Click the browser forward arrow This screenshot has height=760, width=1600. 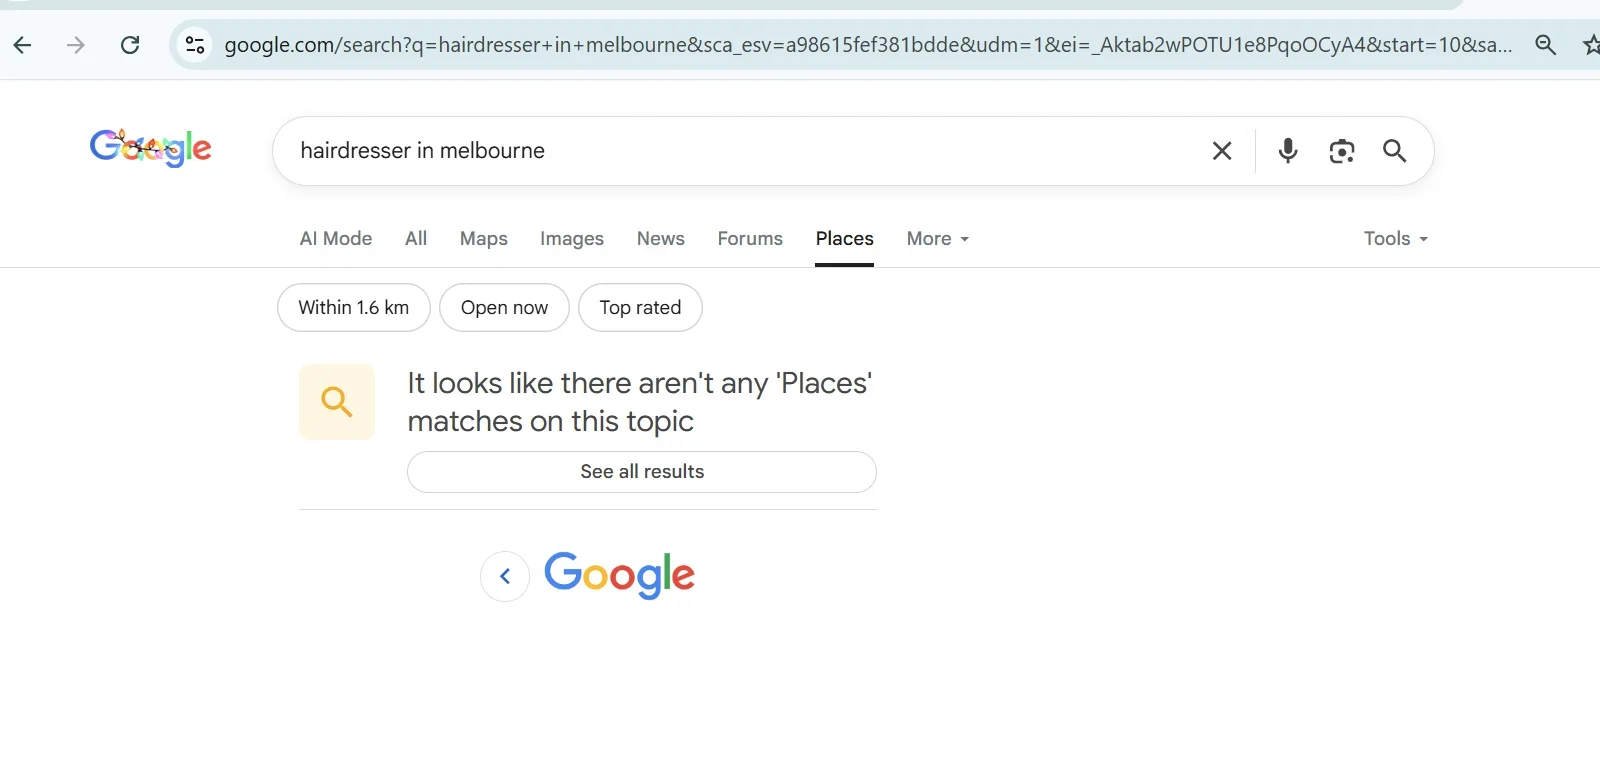click(x=76, y=45)
